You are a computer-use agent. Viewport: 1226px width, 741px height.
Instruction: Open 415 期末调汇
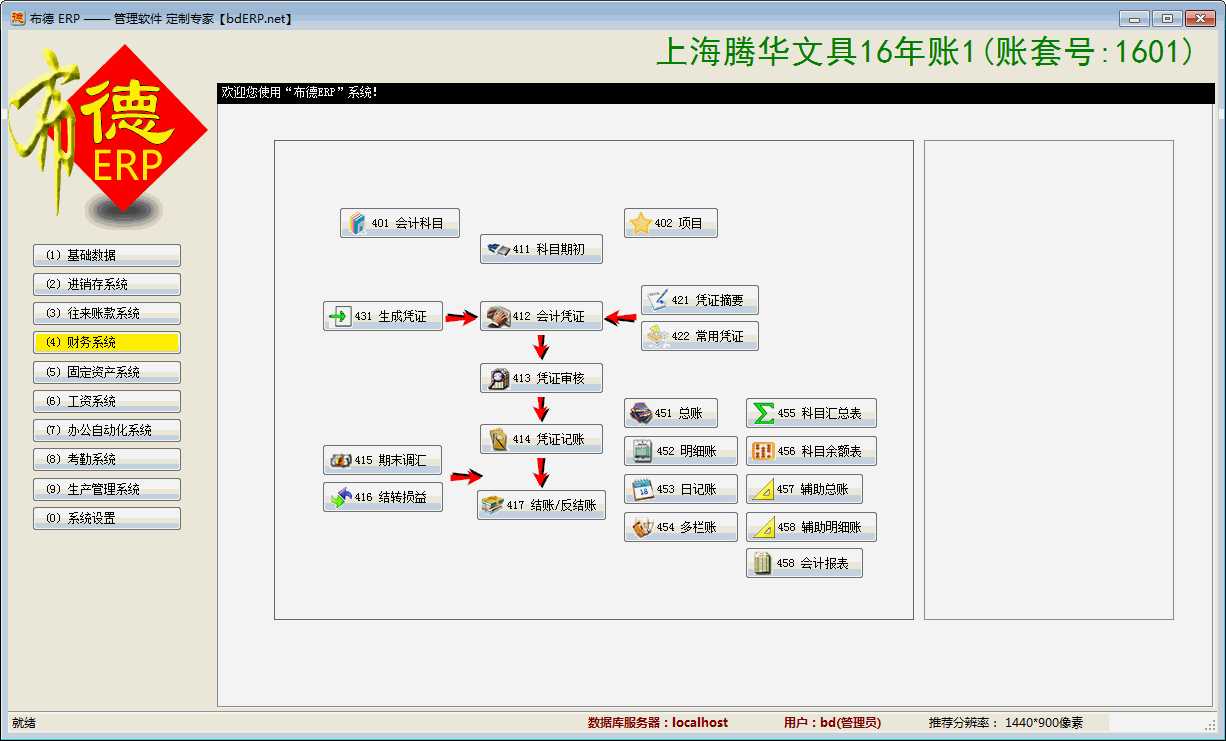pos(382,460)
